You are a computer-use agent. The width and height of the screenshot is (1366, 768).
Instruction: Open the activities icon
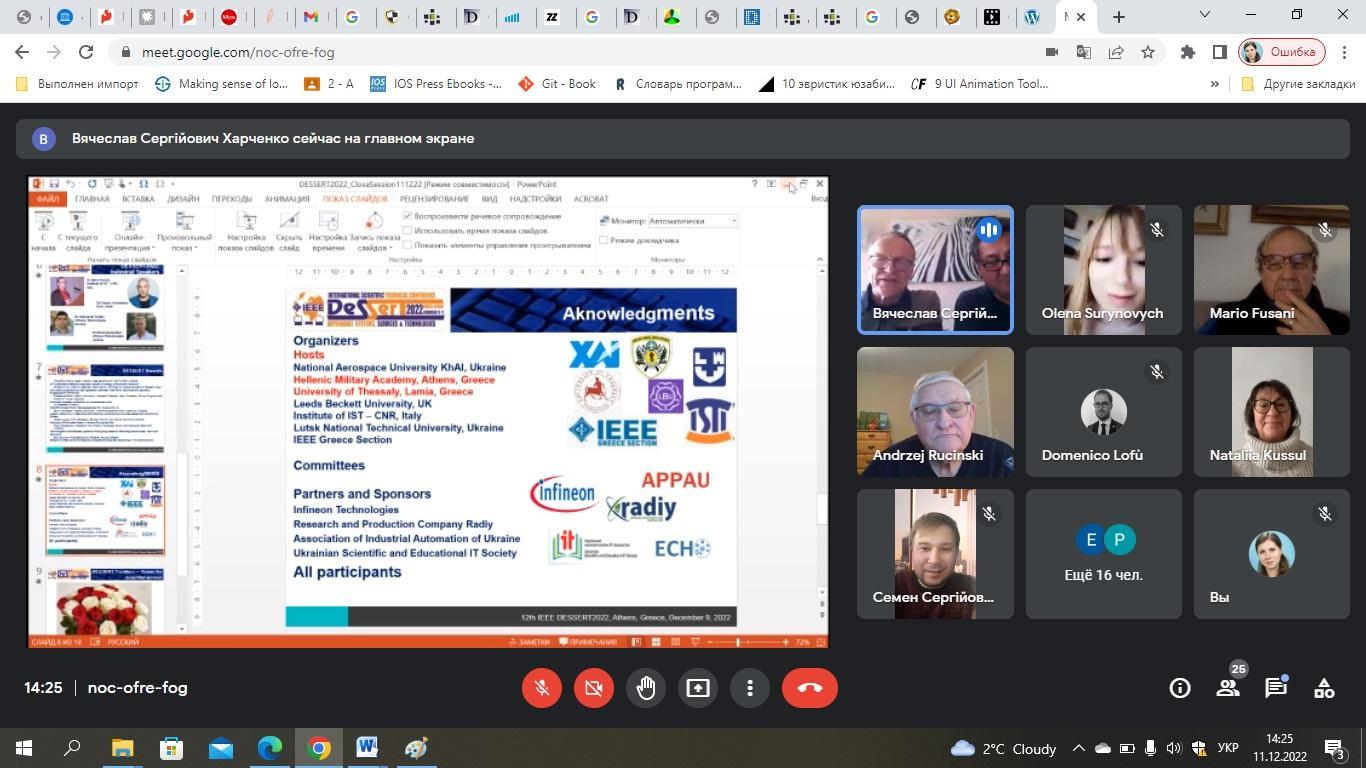coord(1324,688)
